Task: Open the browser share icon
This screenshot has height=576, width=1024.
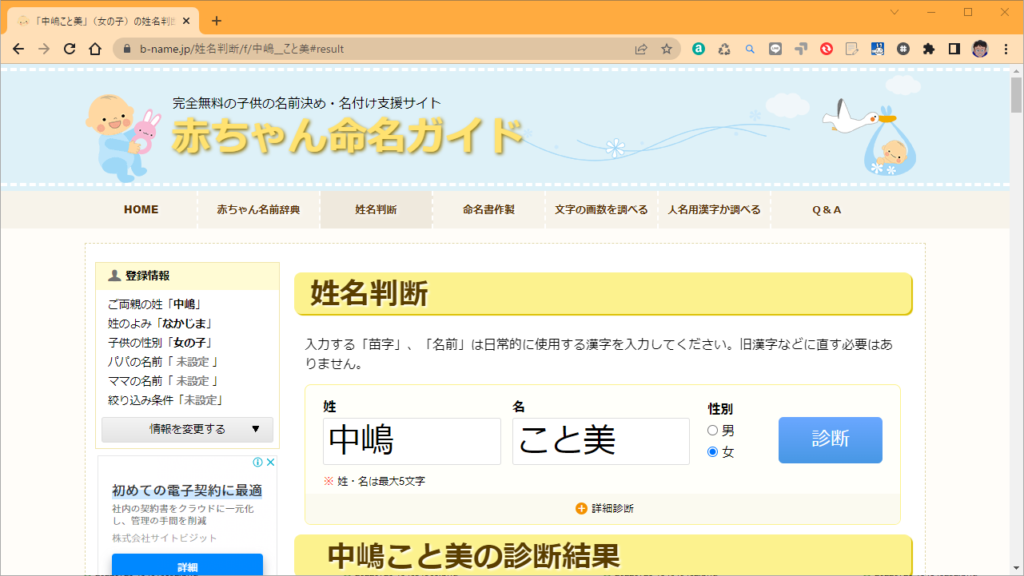Action: pyautogui.click(x=640, y=48)
